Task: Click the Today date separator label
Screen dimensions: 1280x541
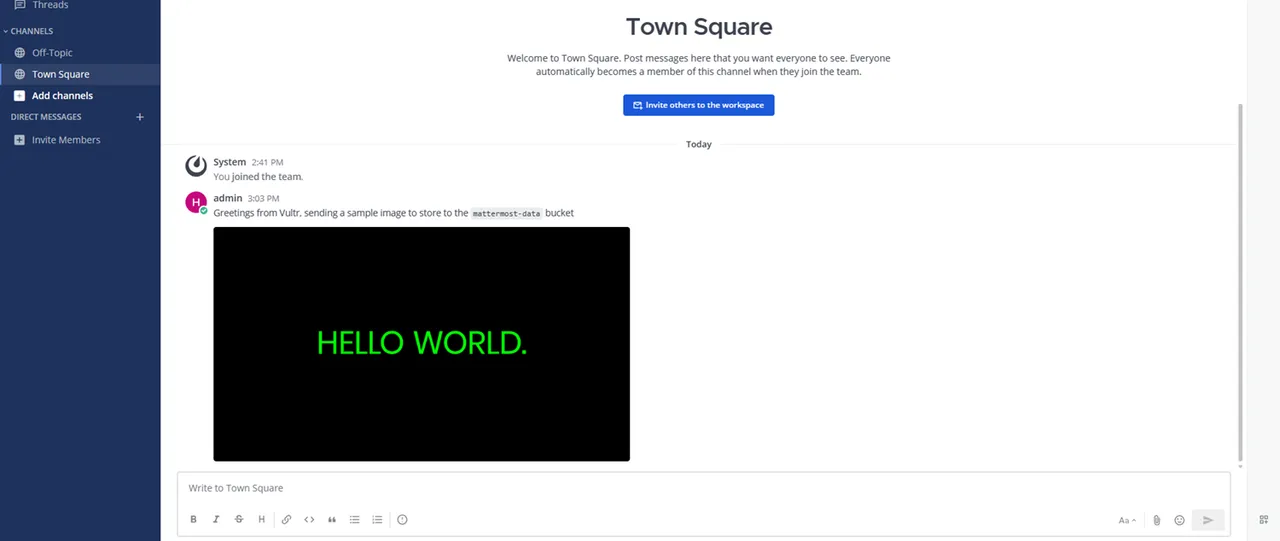Action: 699,144
